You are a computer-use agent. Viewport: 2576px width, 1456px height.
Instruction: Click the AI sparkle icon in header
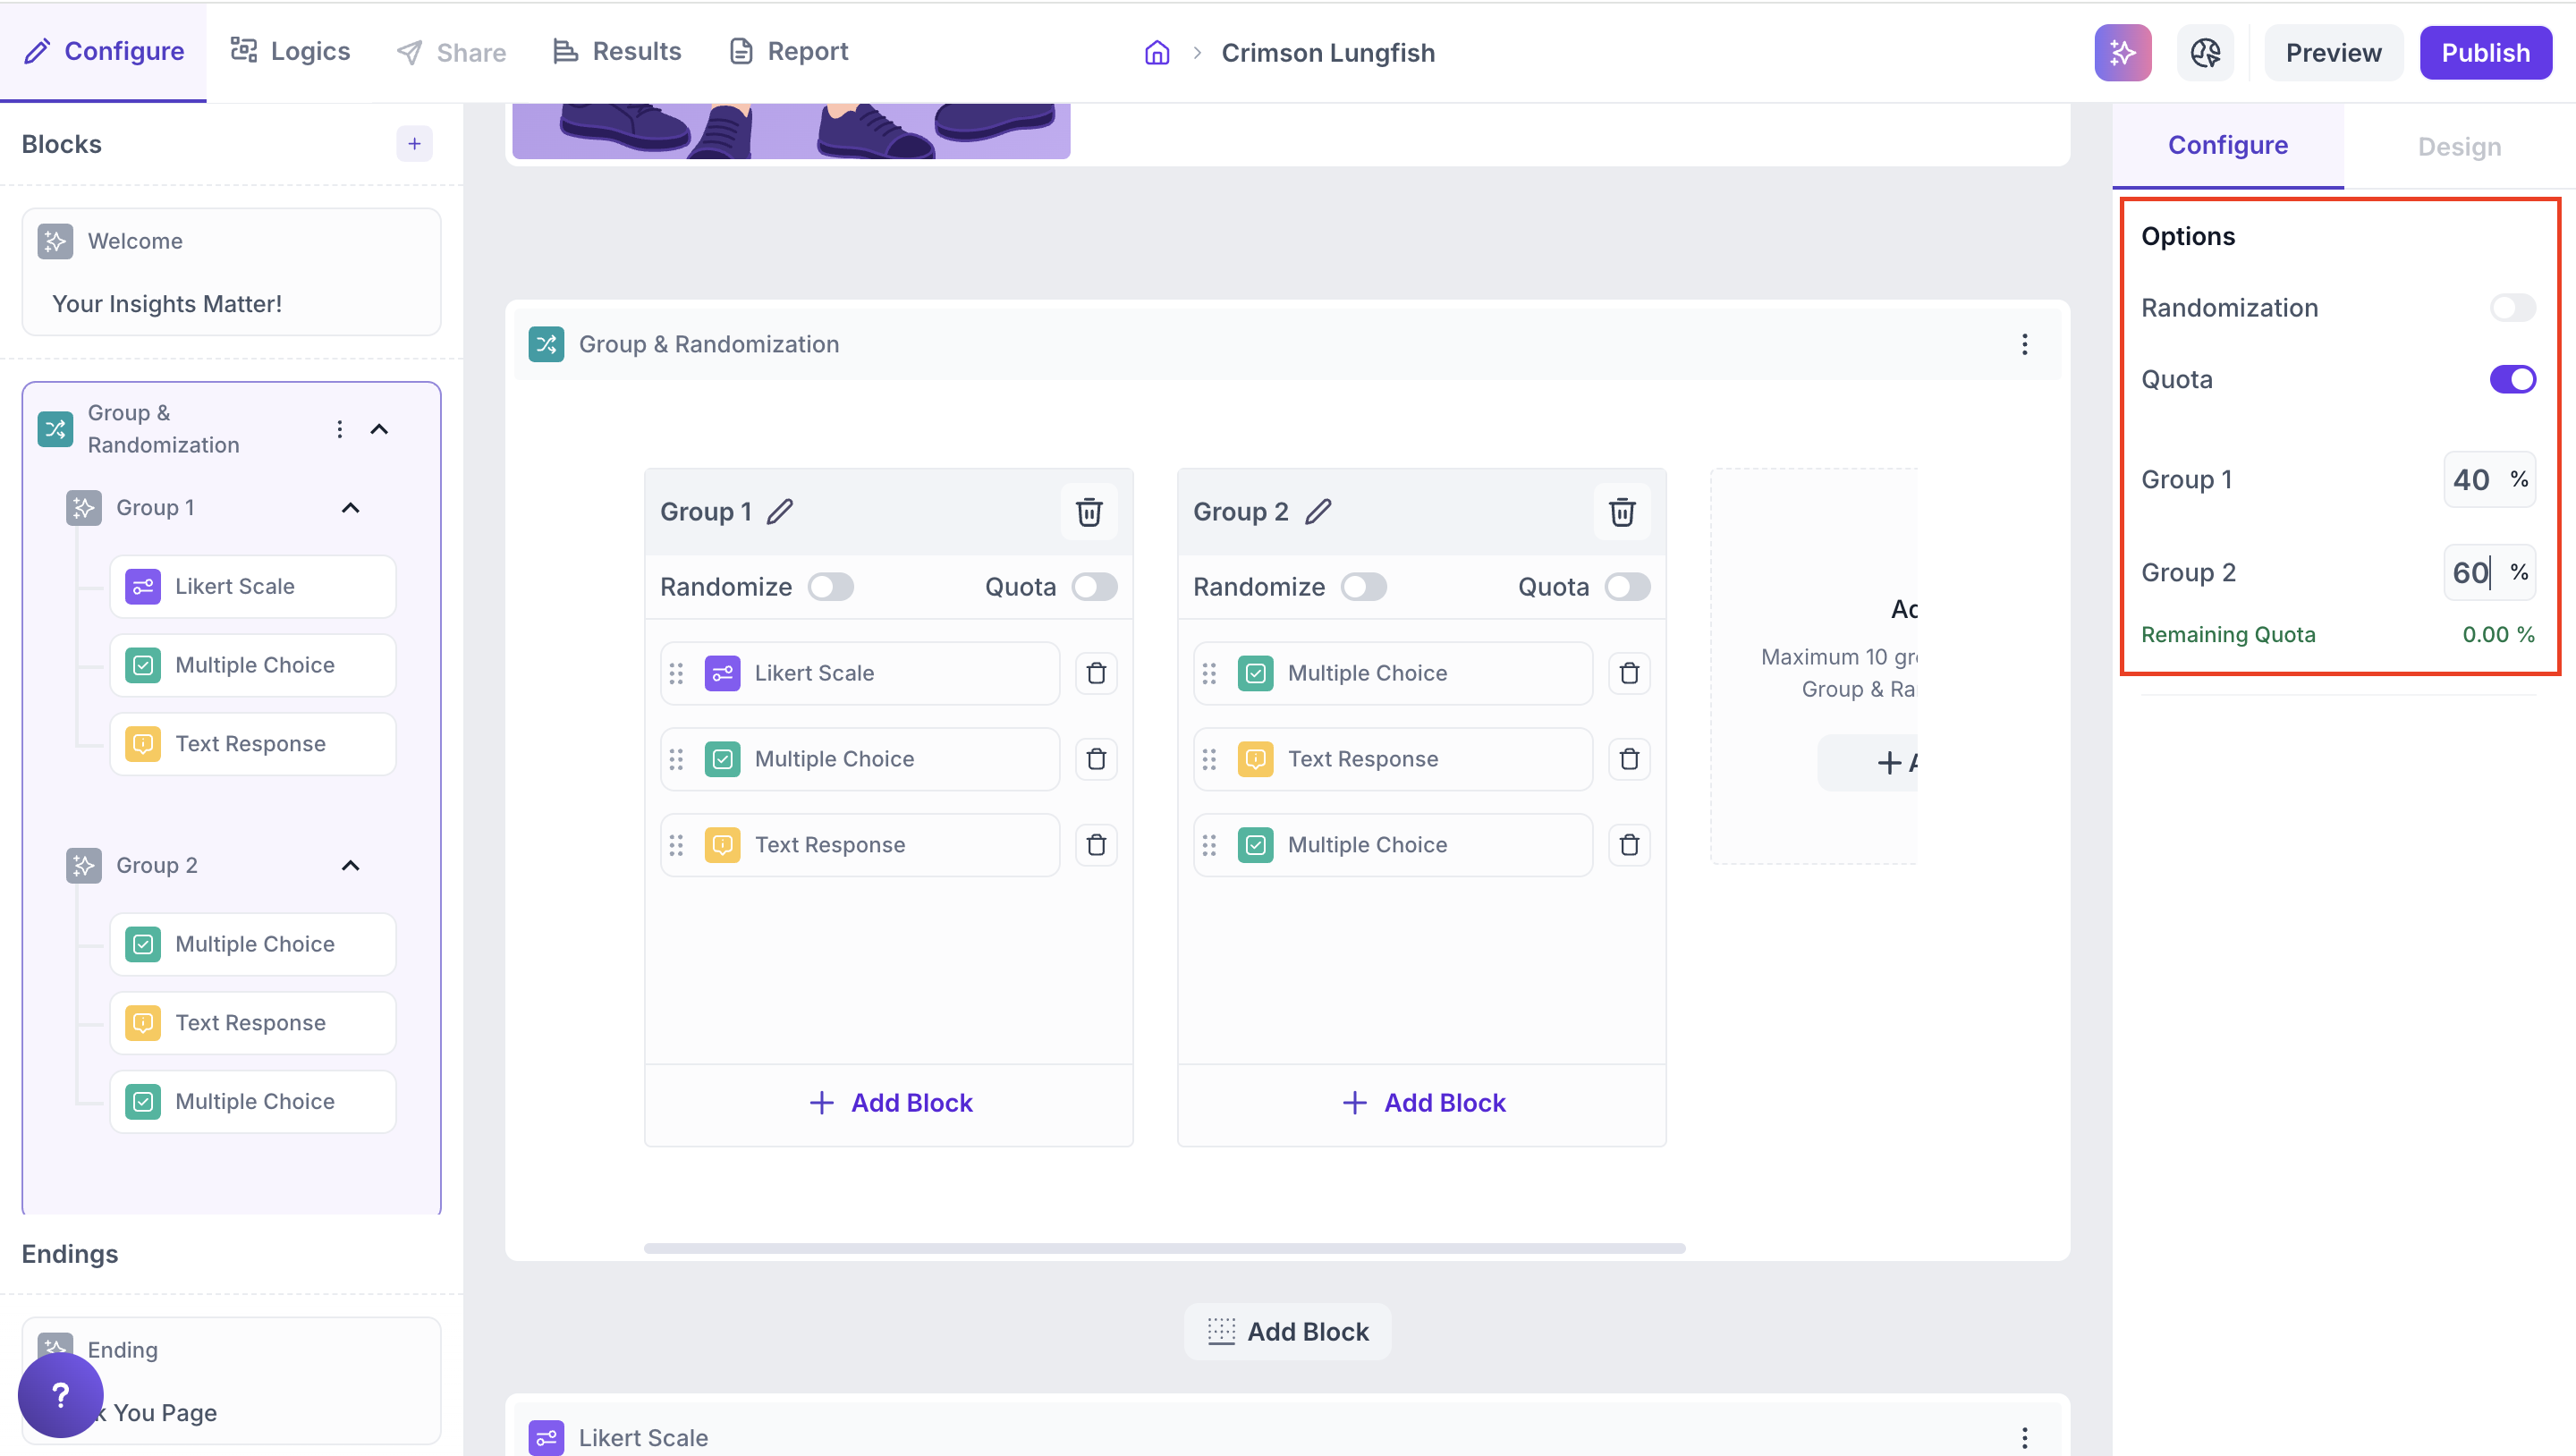[2122, 52]
